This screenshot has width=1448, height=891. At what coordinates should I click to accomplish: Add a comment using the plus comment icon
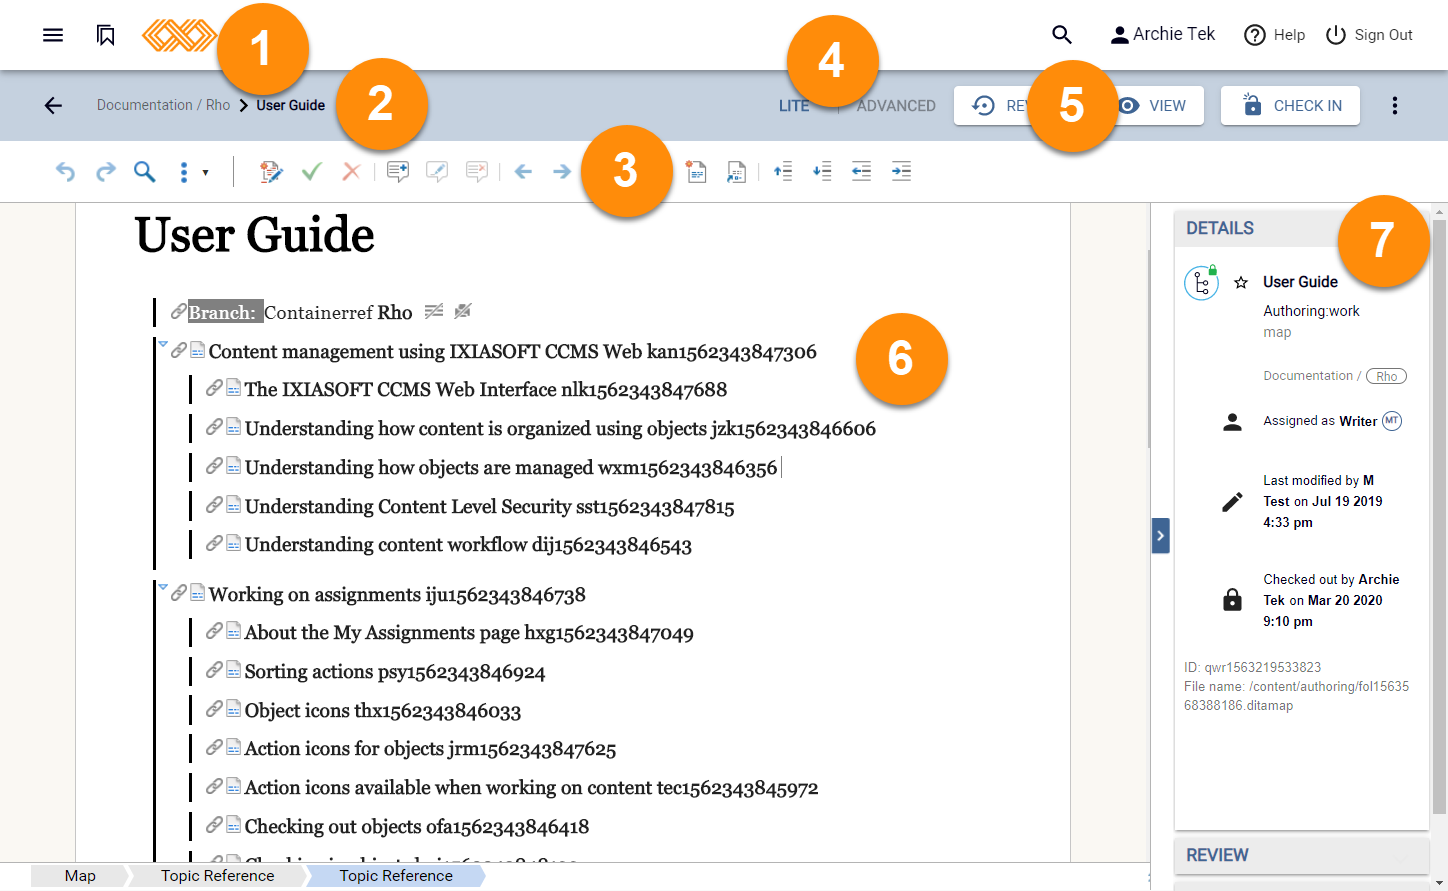[x=398, y=172]
